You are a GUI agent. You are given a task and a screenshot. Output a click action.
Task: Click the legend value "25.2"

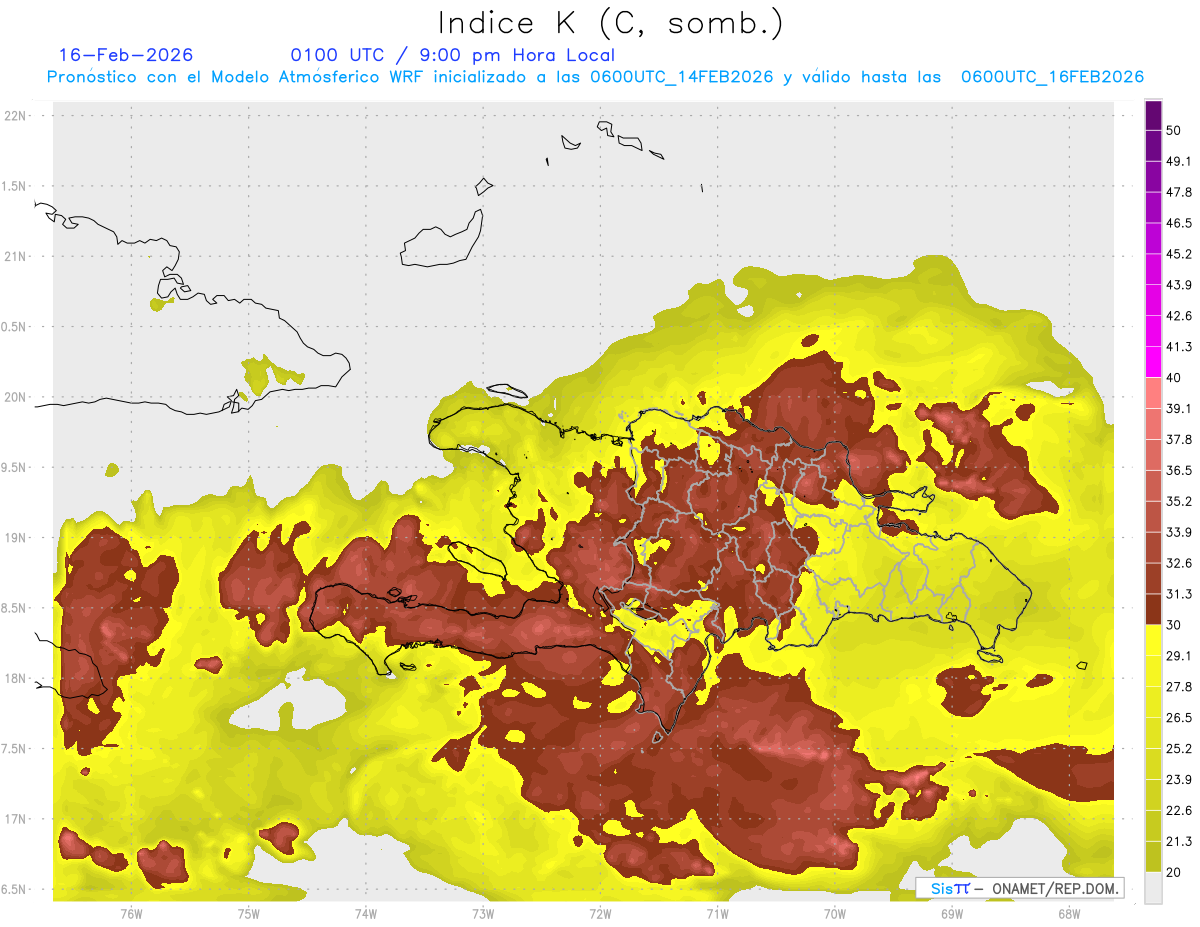1179,749
